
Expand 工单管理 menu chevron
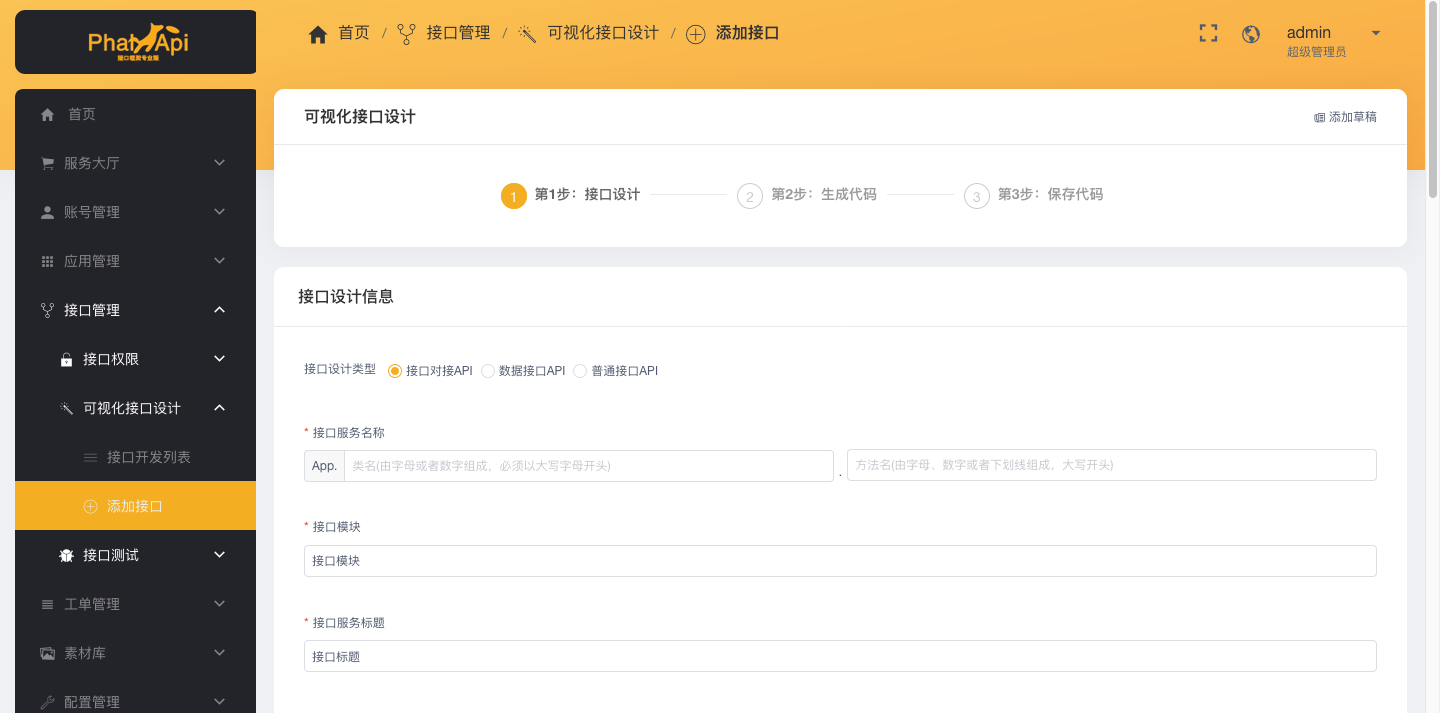pos(220,603)
